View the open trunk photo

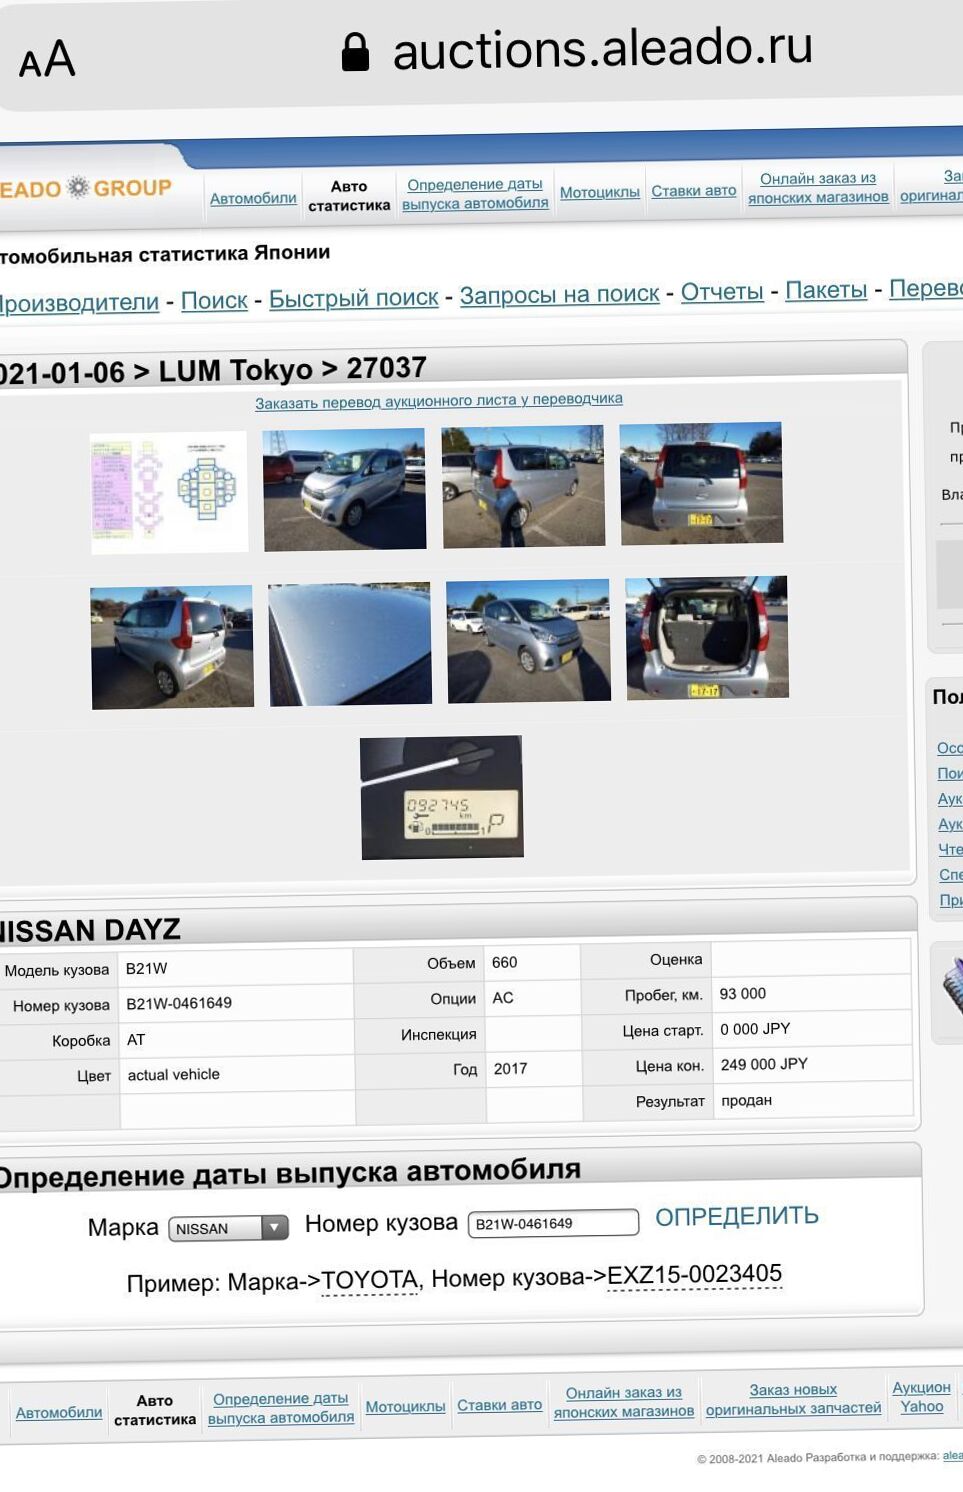tap(707, 637)
